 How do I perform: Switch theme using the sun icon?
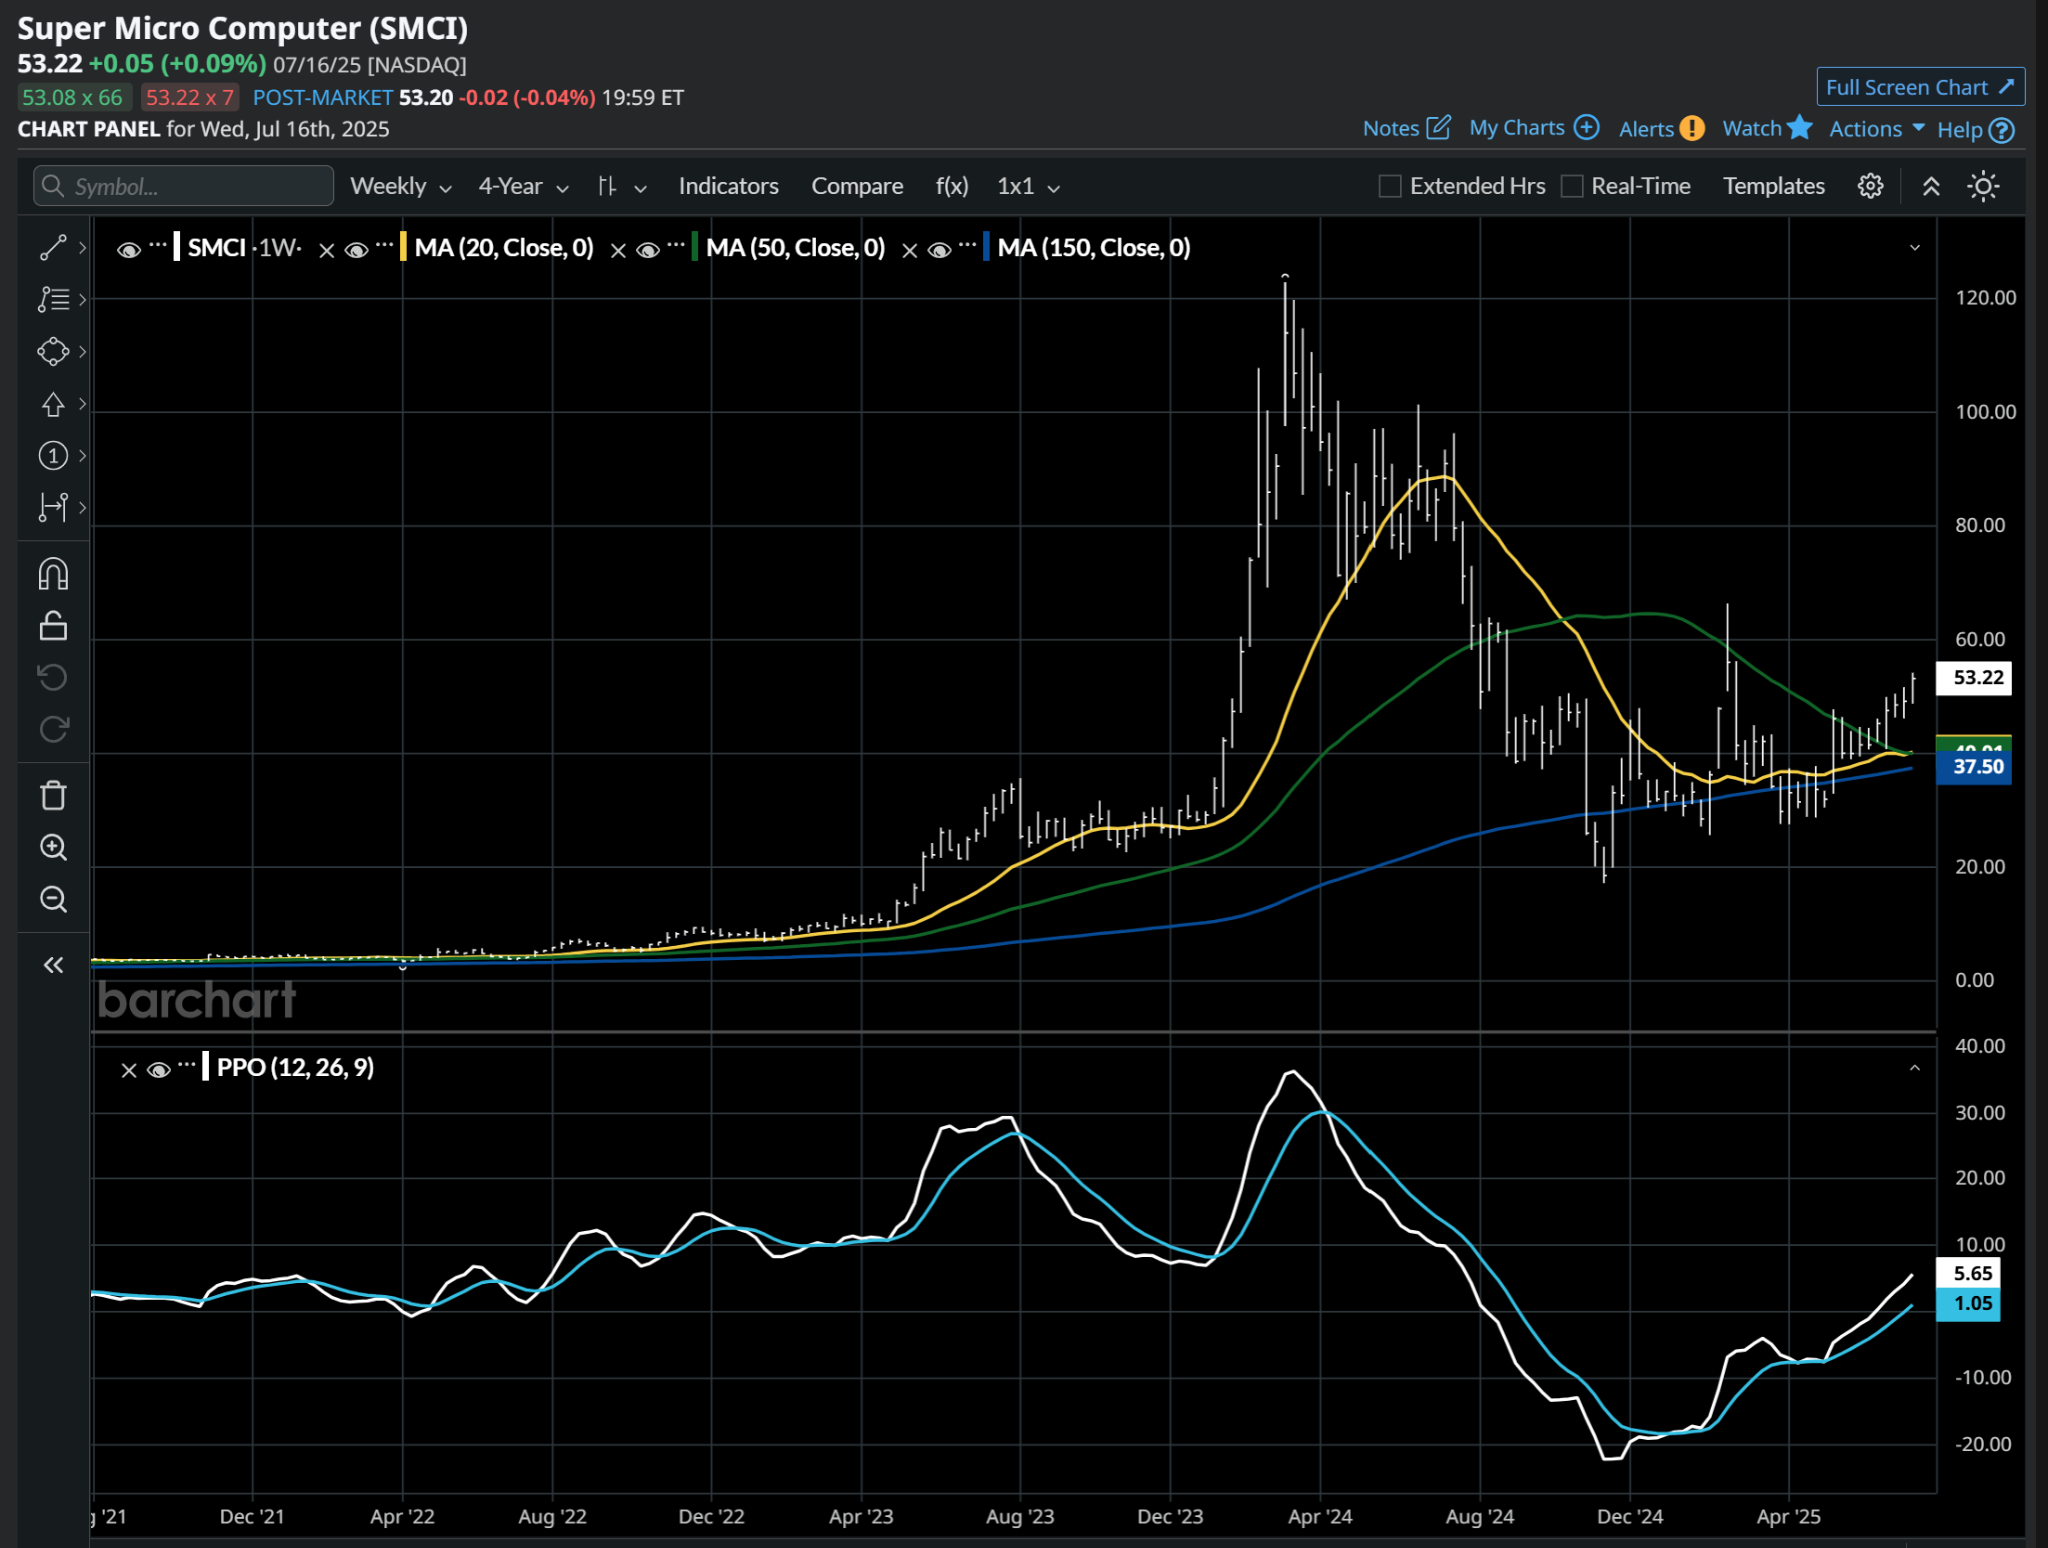(x=1983, y=186)
